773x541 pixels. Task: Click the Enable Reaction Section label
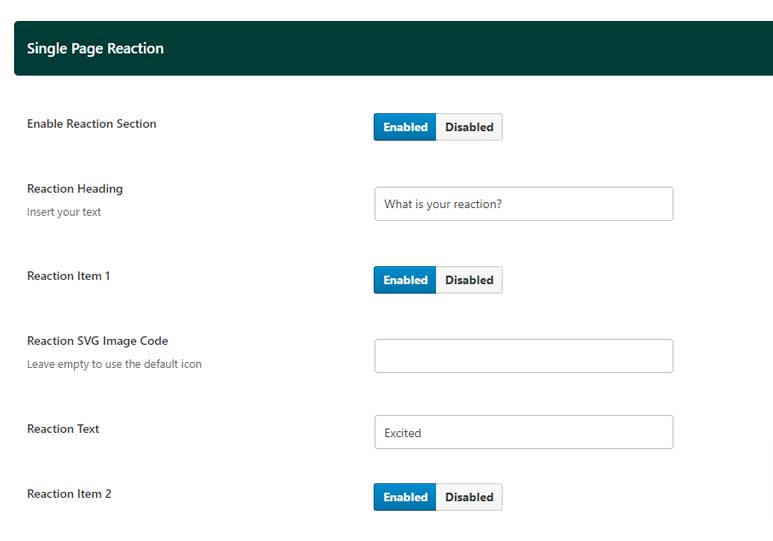(92, 124)
